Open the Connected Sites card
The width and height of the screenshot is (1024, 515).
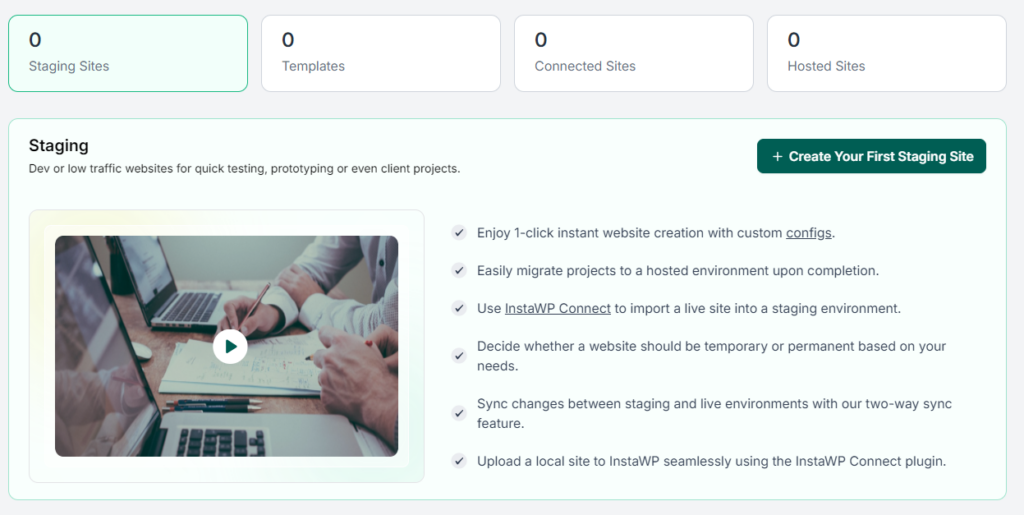tap(633, 54)
